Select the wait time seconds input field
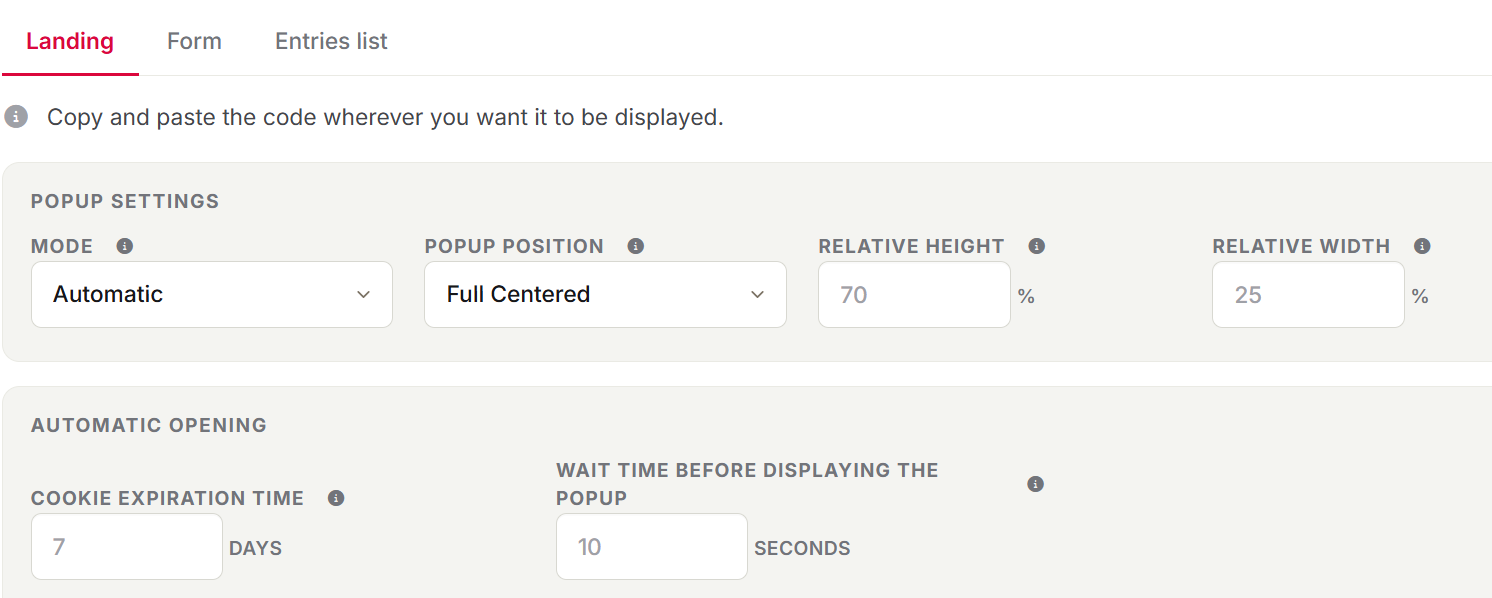 652,546
